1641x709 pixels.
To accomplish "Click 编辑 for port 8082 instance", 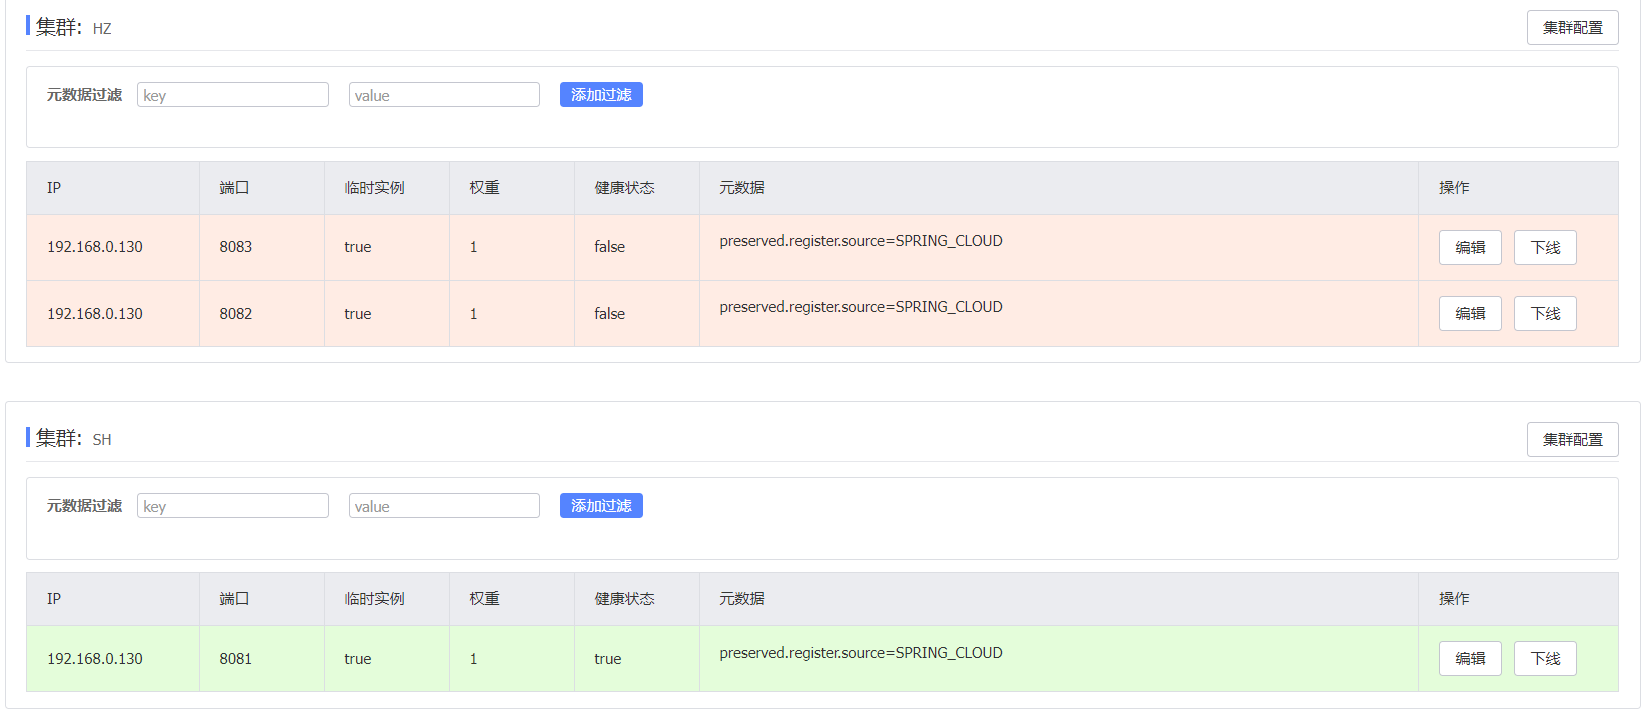I will pos(1470,313).
